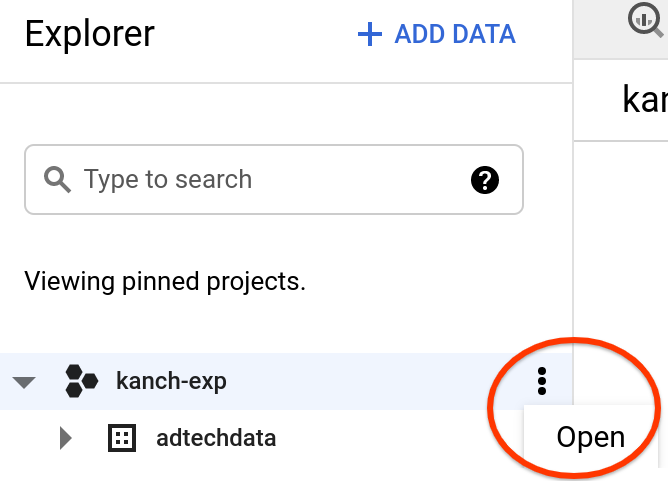The width and height of the screenshot is (671, 481).
Task: Select the kanch-exp project name
Action: pos(171,381)
